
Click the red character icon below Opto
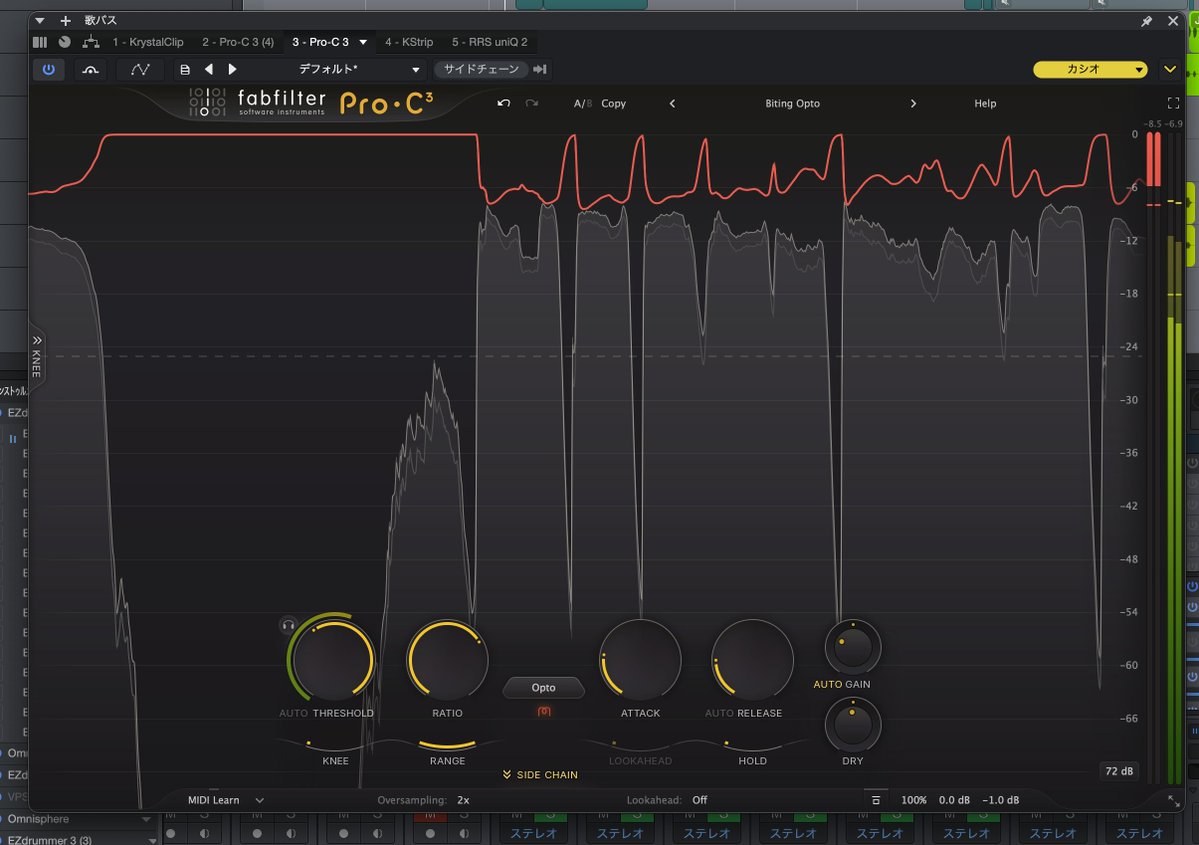pyautogui.click(x=544, y=711)
